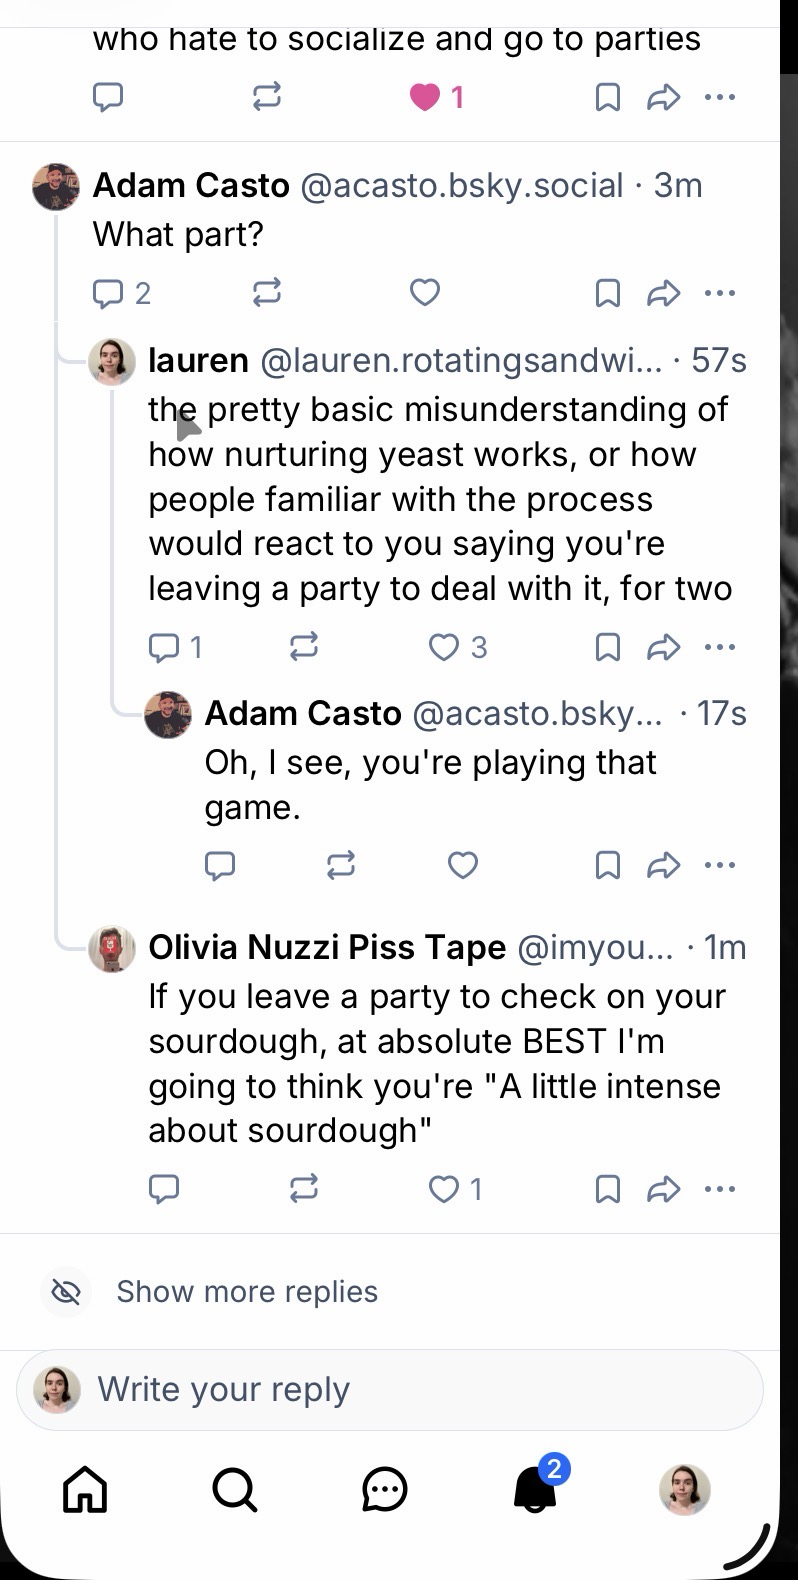This screenshot has height=1580, width=798.
Task: Go to the Home feed
Action: 85,1490
